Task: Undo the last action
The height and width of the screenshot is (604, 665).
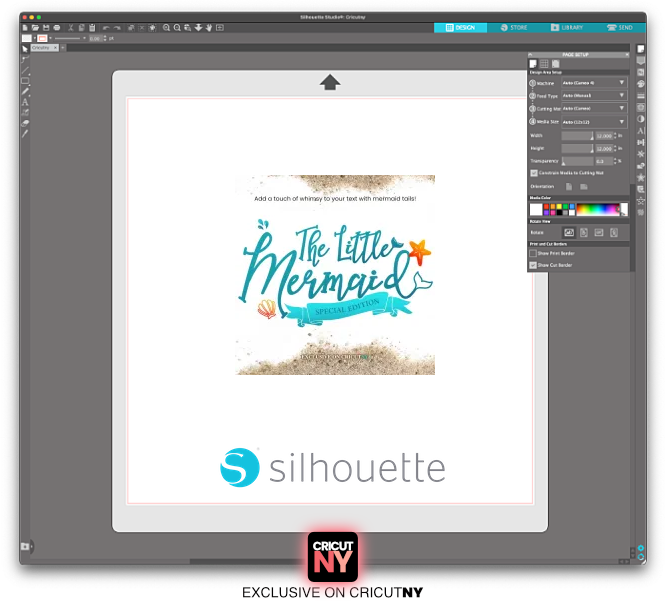Action: point(106,28)
